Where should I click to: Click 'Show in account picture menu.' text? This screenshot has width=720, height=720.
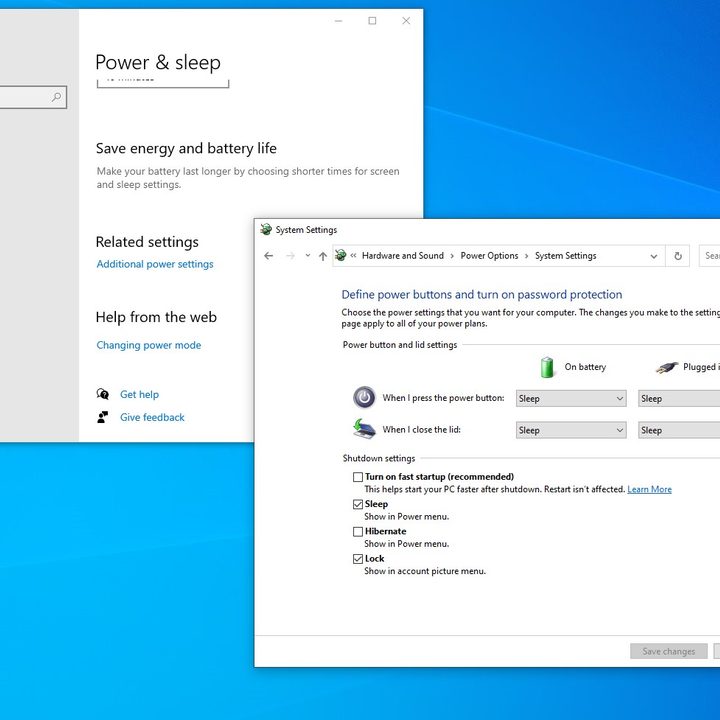click(425, 571)
